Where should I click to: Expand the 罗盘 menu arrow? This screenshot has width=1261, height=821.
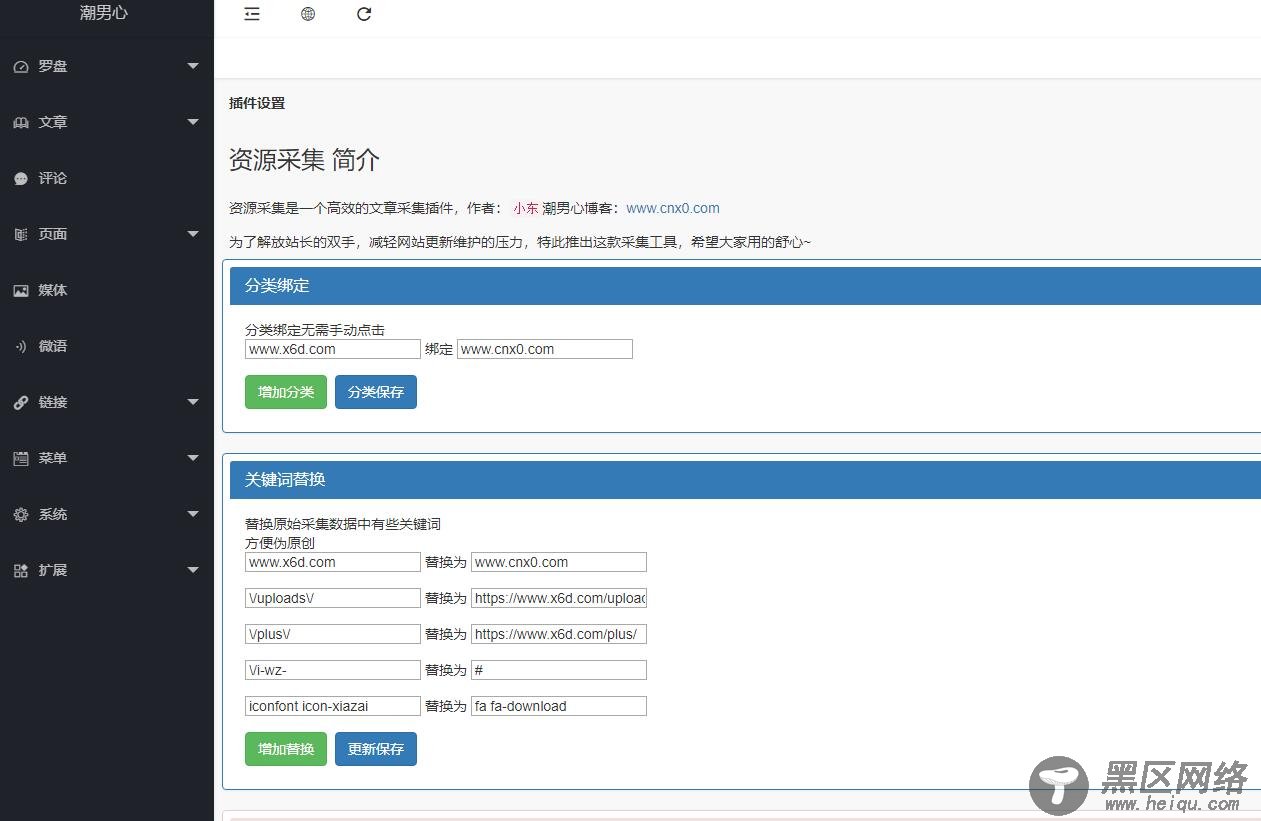193,67
